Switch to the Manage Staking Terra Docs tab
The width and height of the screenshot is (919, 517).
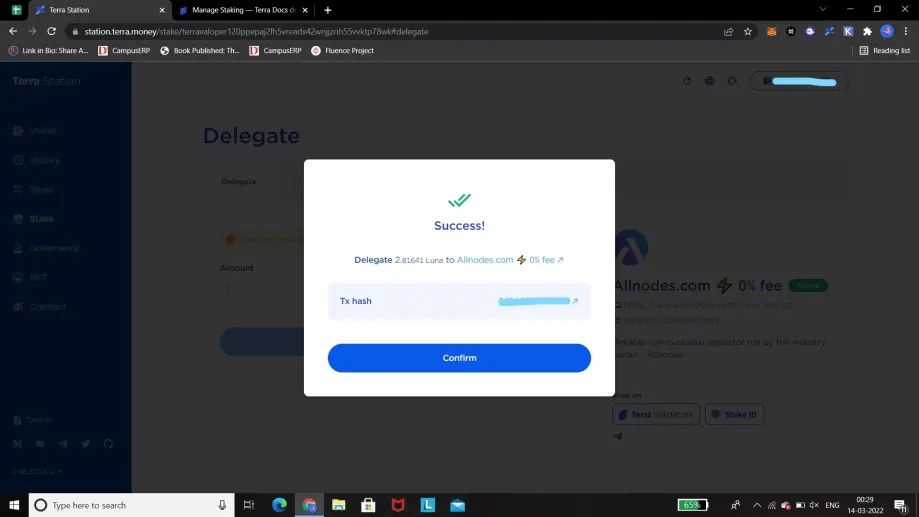pyautogui.click(x=244, y=10)
